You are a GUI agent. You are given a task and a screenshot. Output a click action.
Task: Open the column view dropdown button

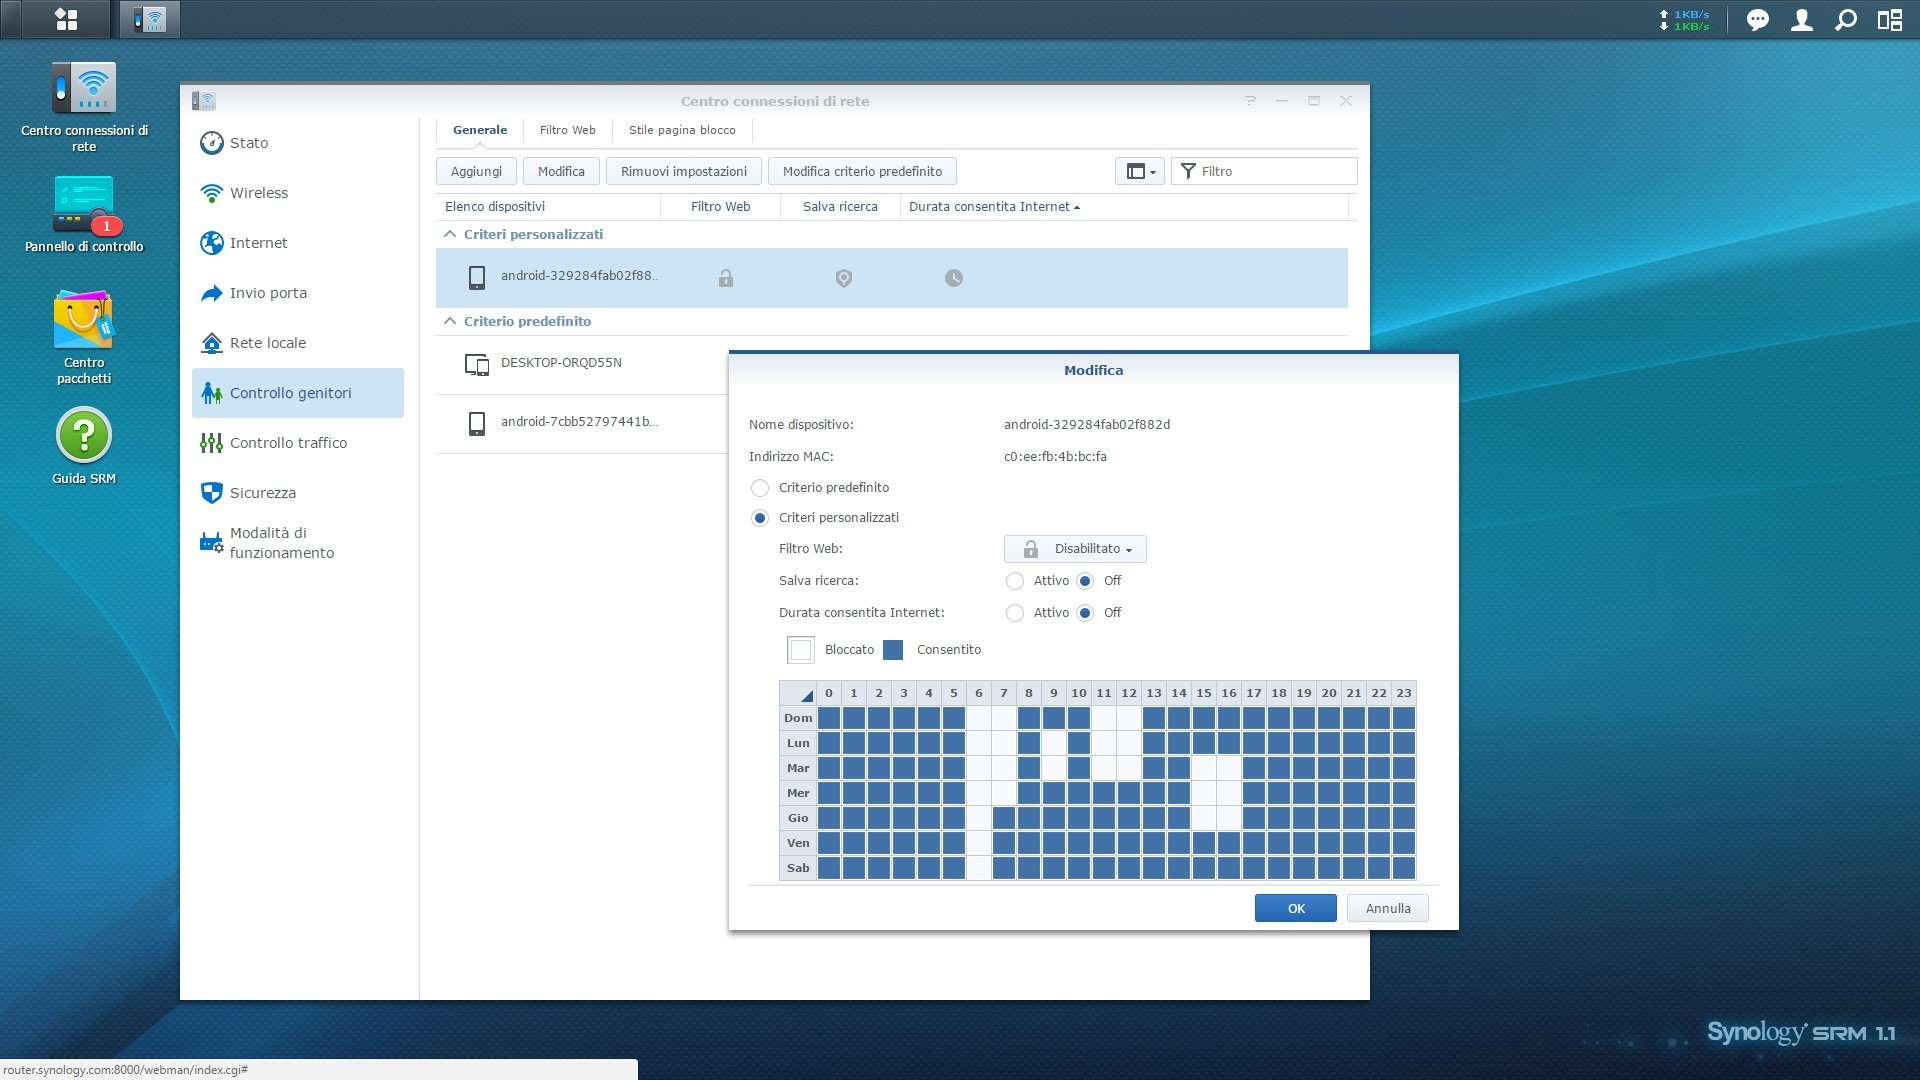tap(1139, 171)
